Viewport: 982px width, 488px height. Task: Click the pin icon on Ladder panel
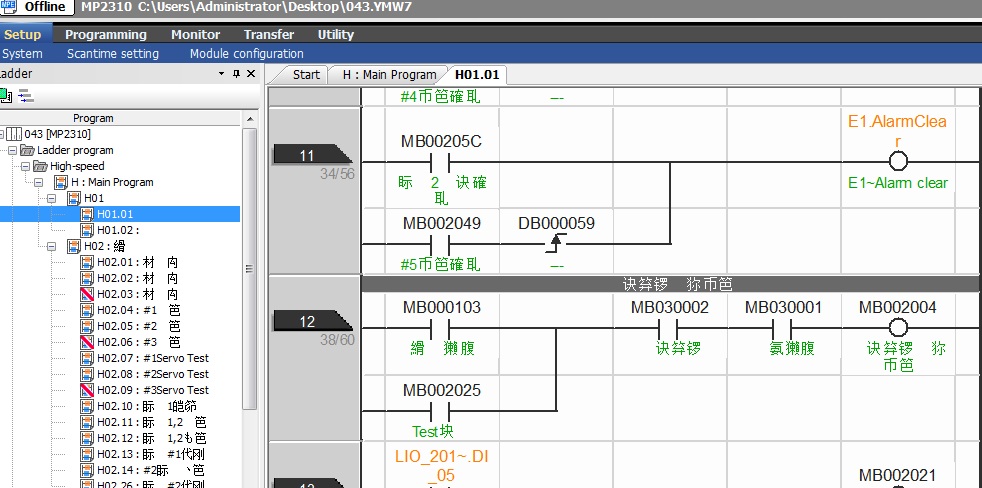click(x=236, y=74)
